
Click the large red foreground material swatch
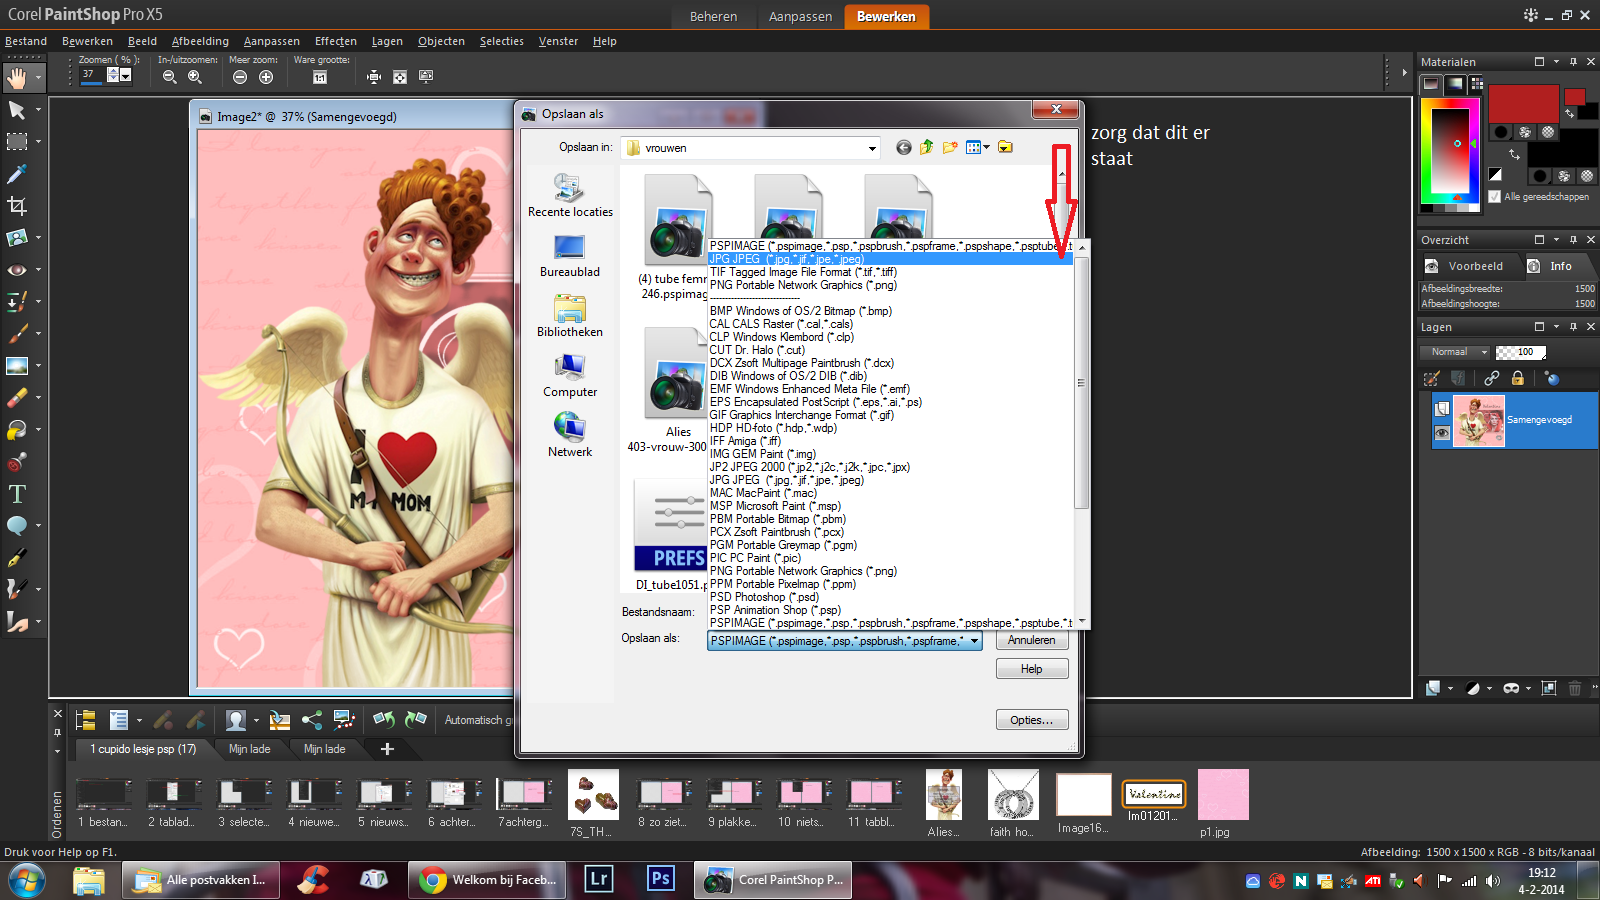click(1523, 104)
